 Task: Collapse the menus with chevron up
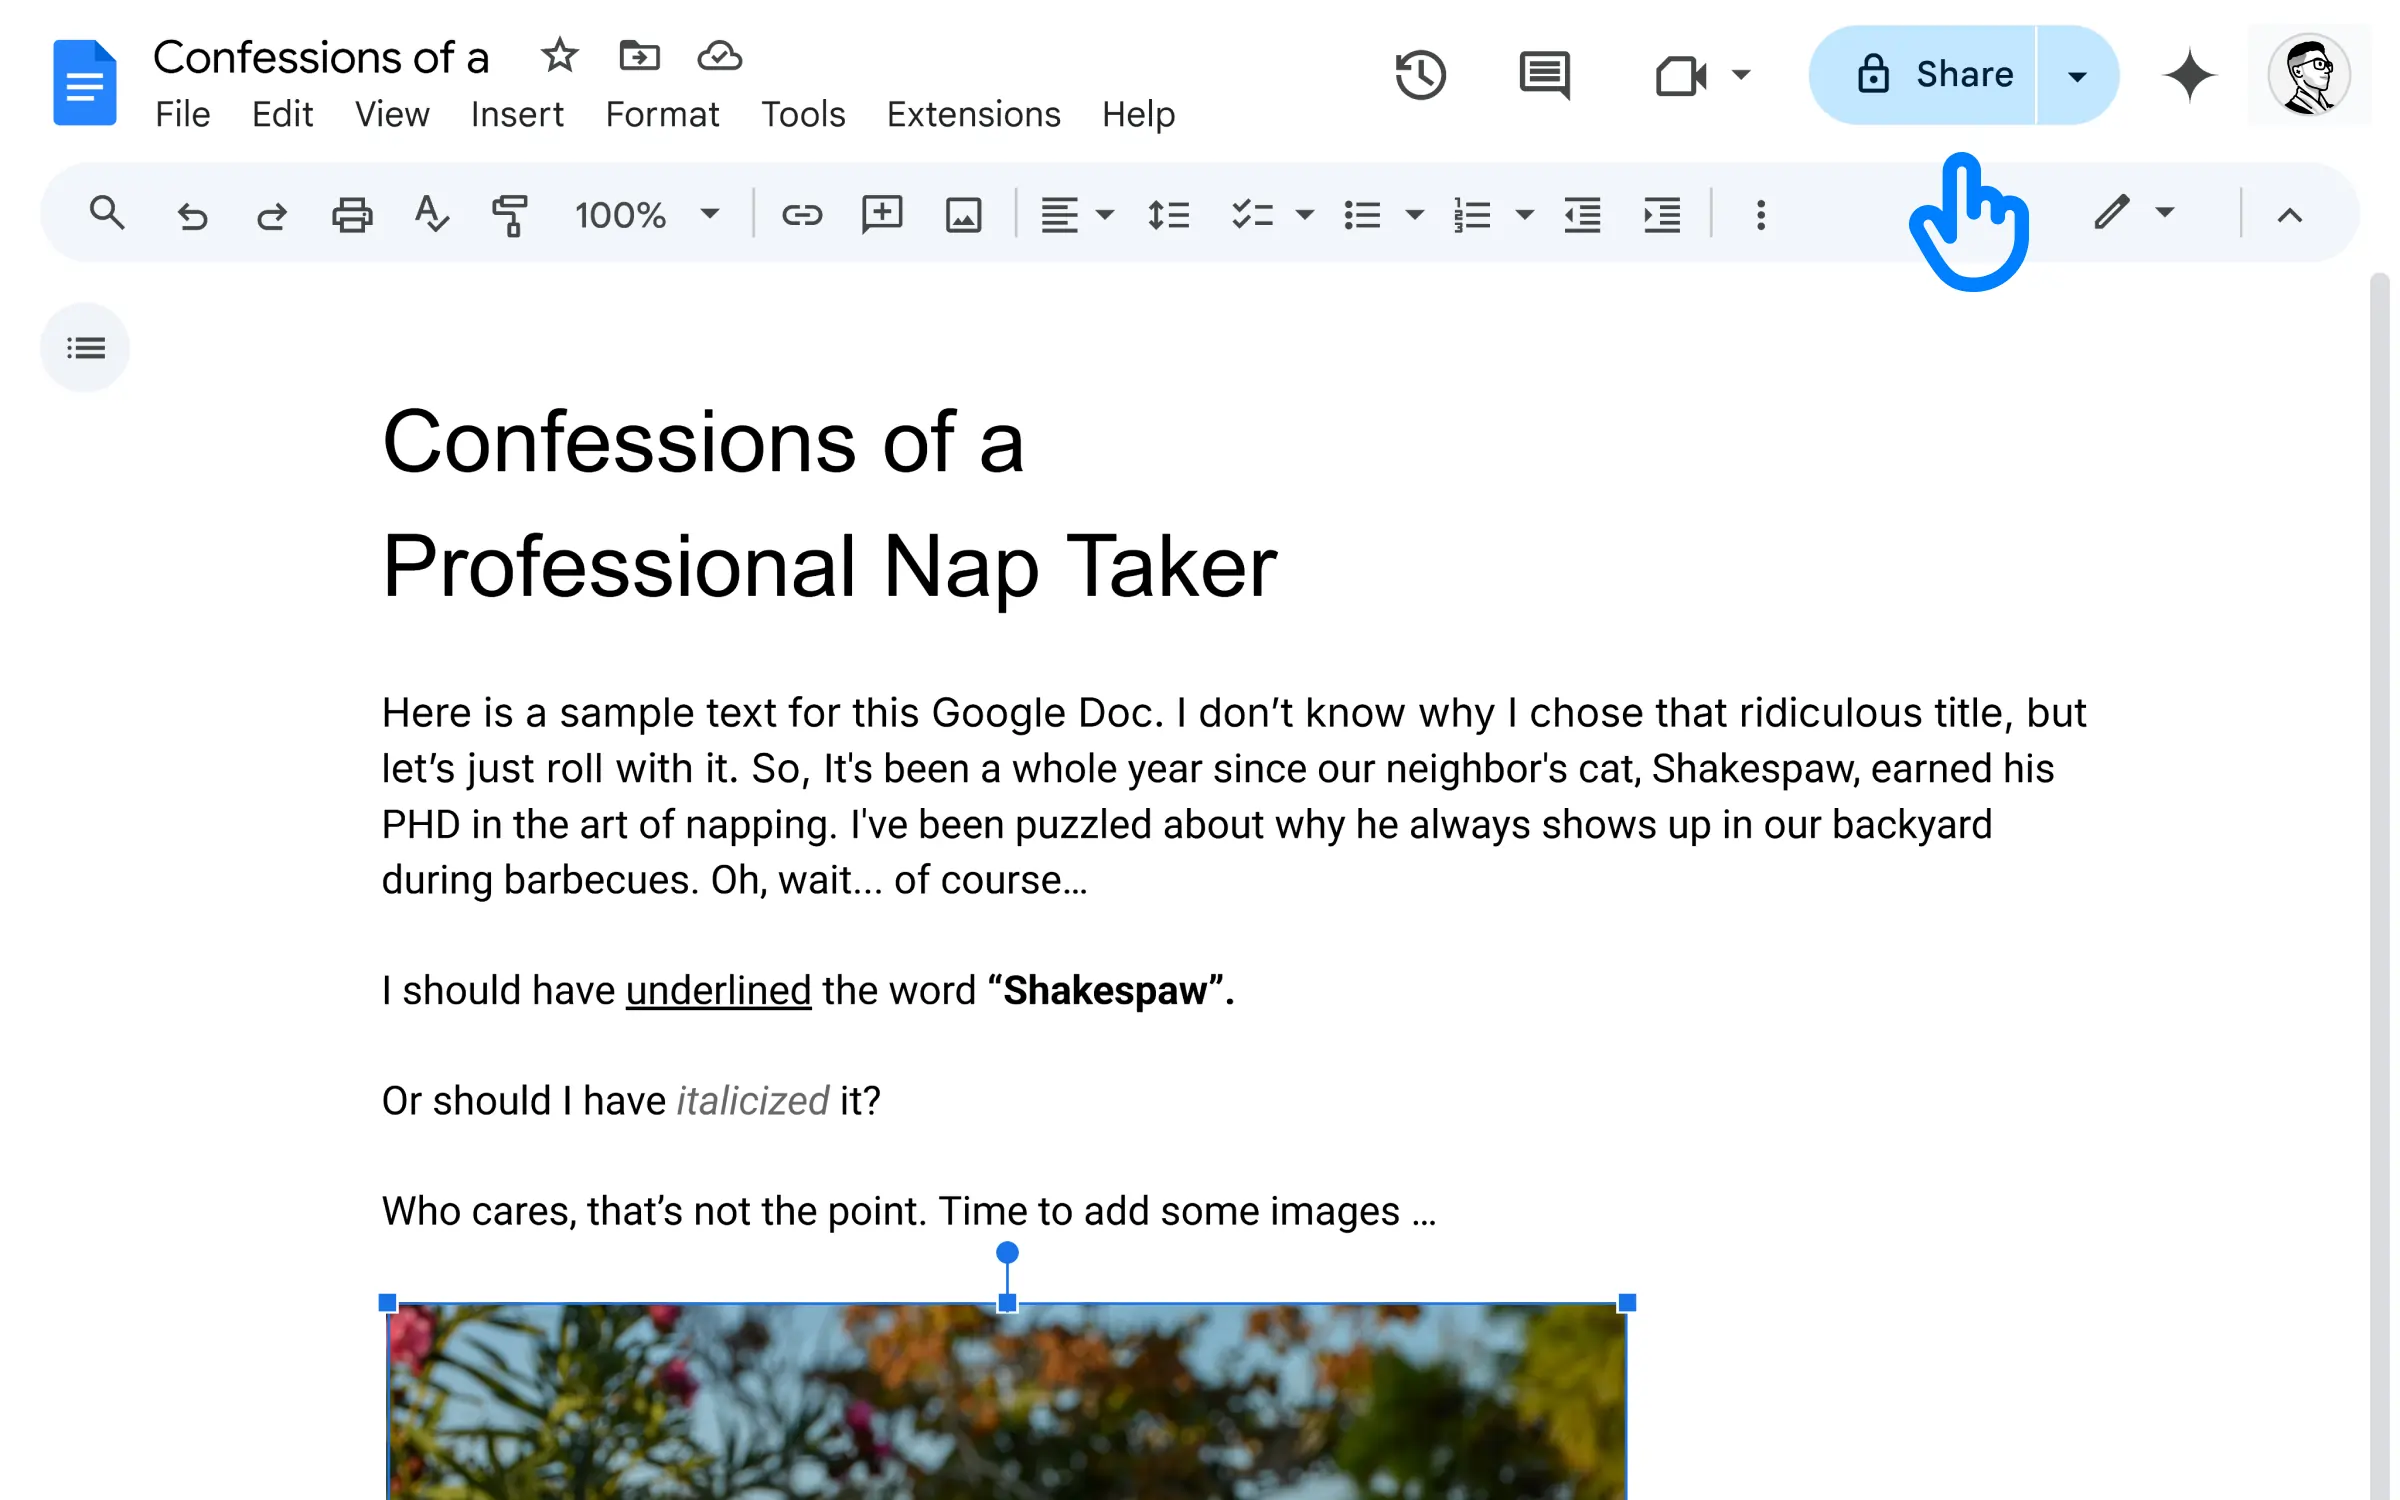[x=2289, y=215]
